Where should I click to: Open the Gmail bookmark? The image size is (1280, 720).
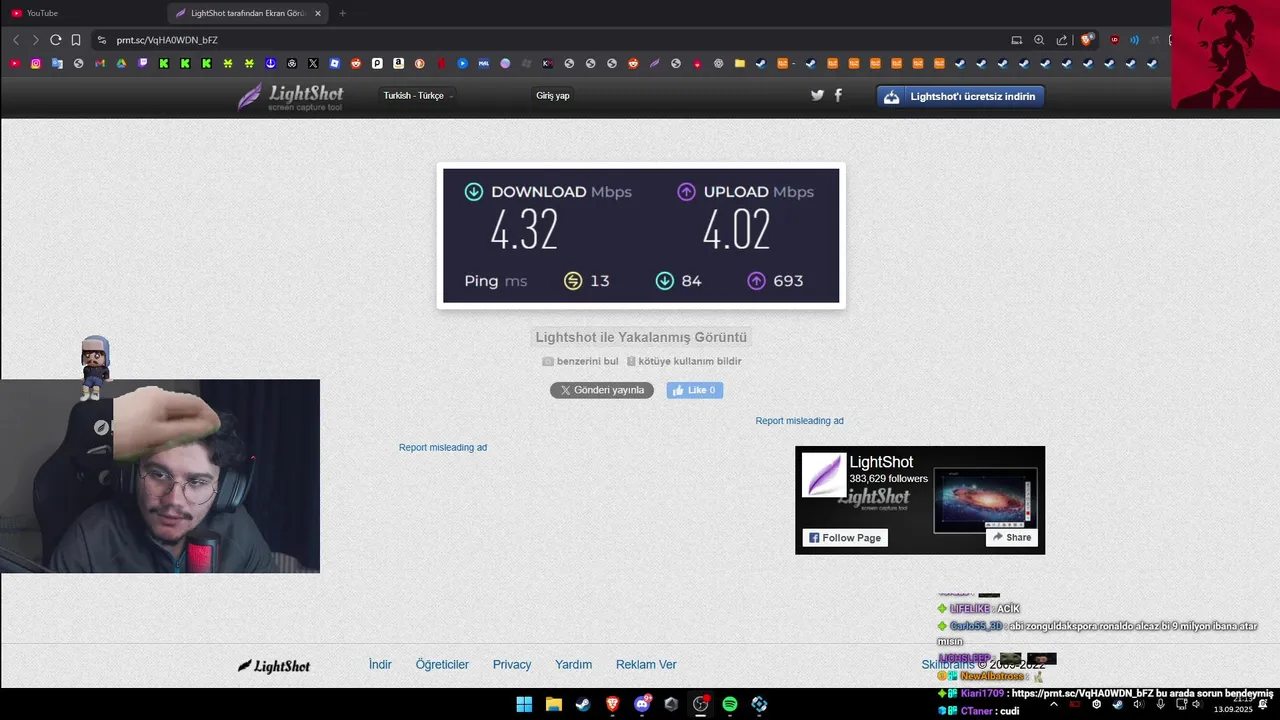(100, 63)
